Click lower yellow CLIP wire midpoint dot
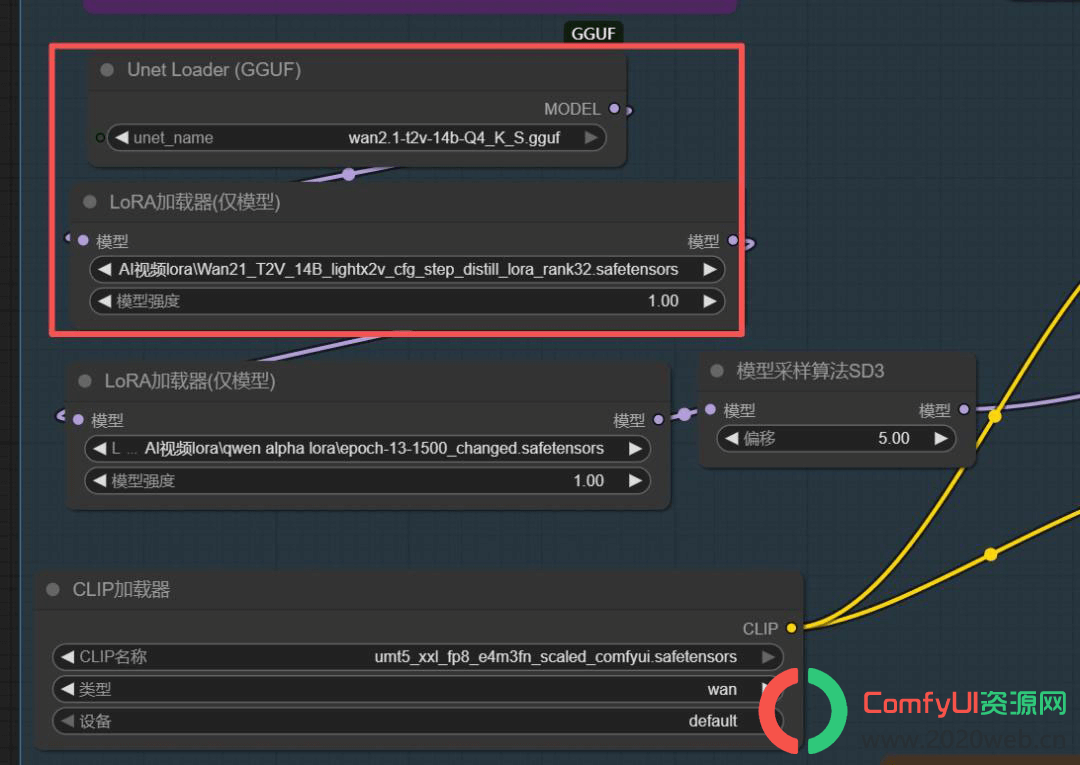Image resolution: width=1080 pixels, height=765 pixels. 990,554
